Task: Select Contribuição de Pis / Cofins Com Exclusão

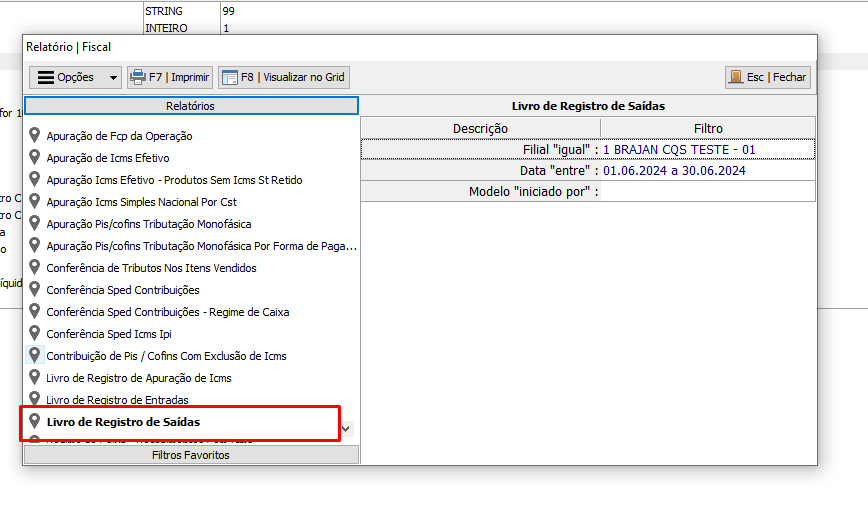Action: coord(166,356)
